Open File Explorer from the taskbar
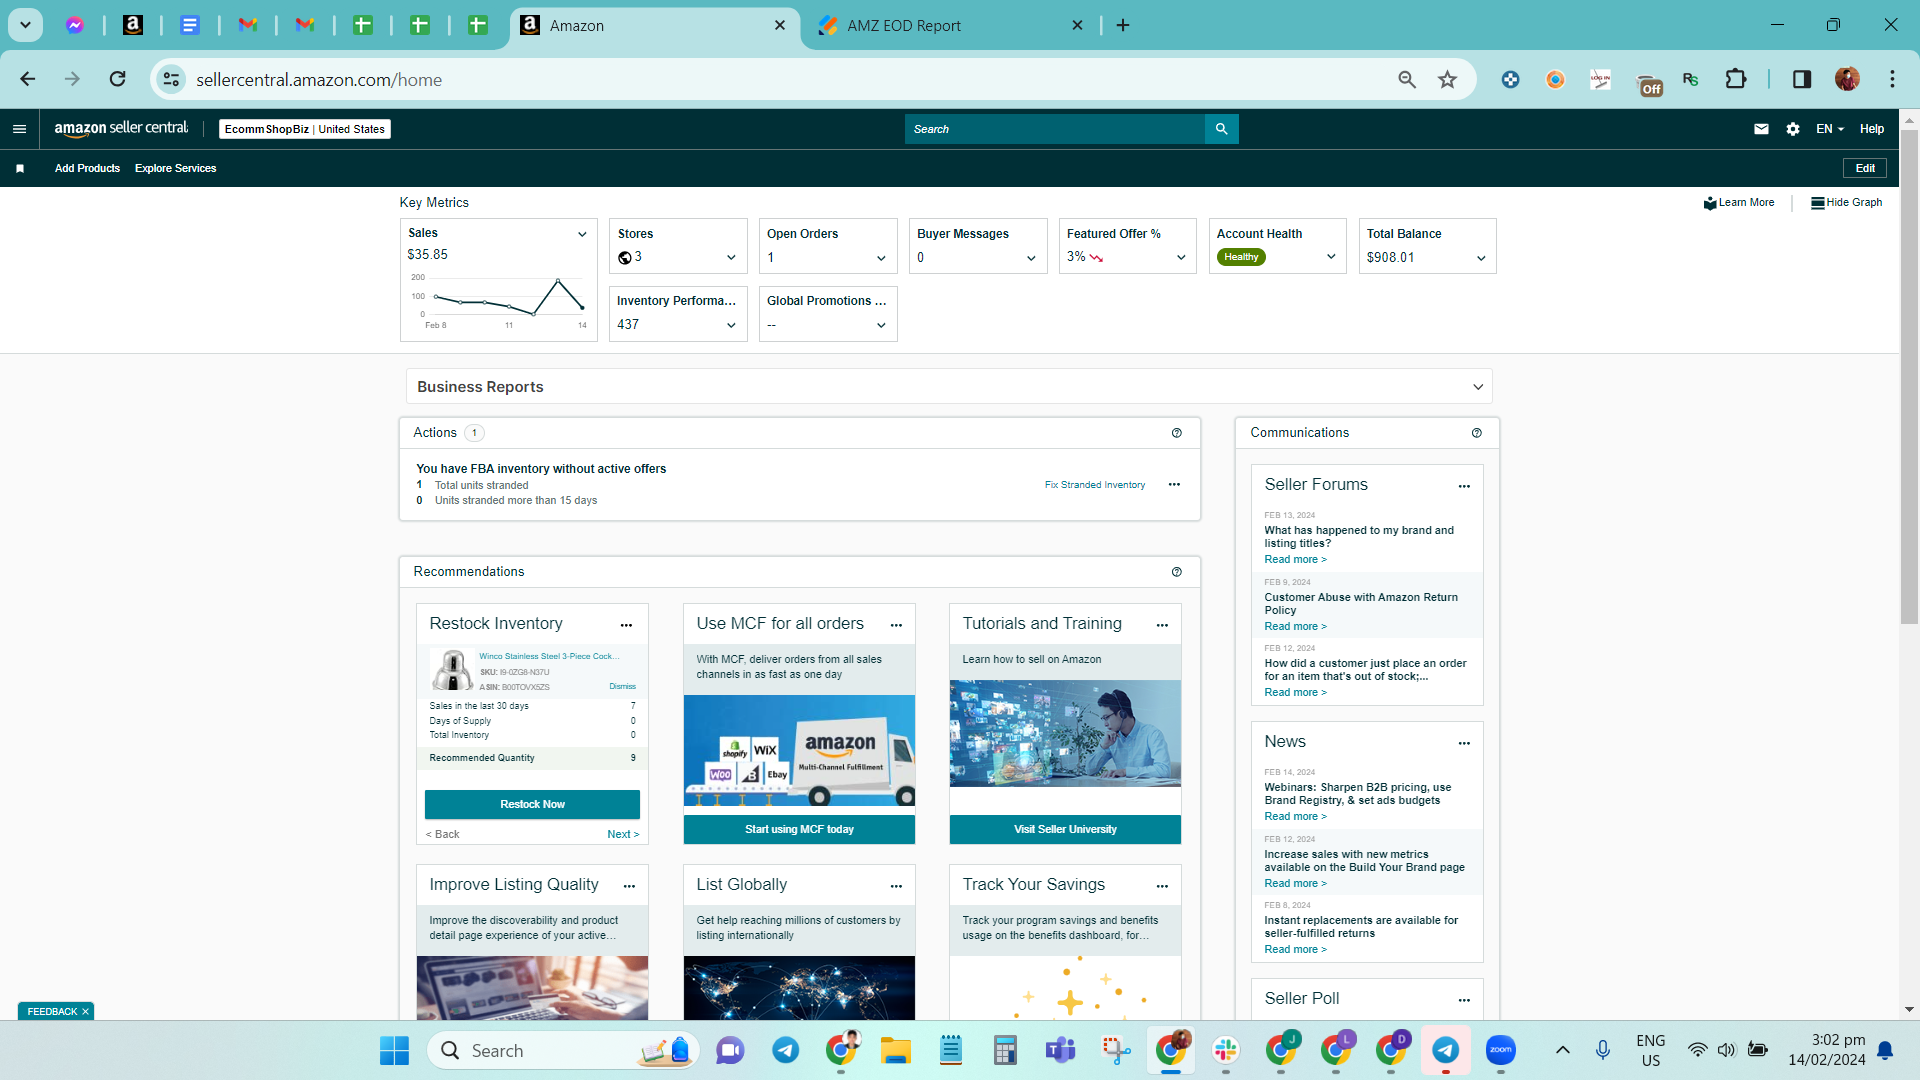 point(895,1050)
